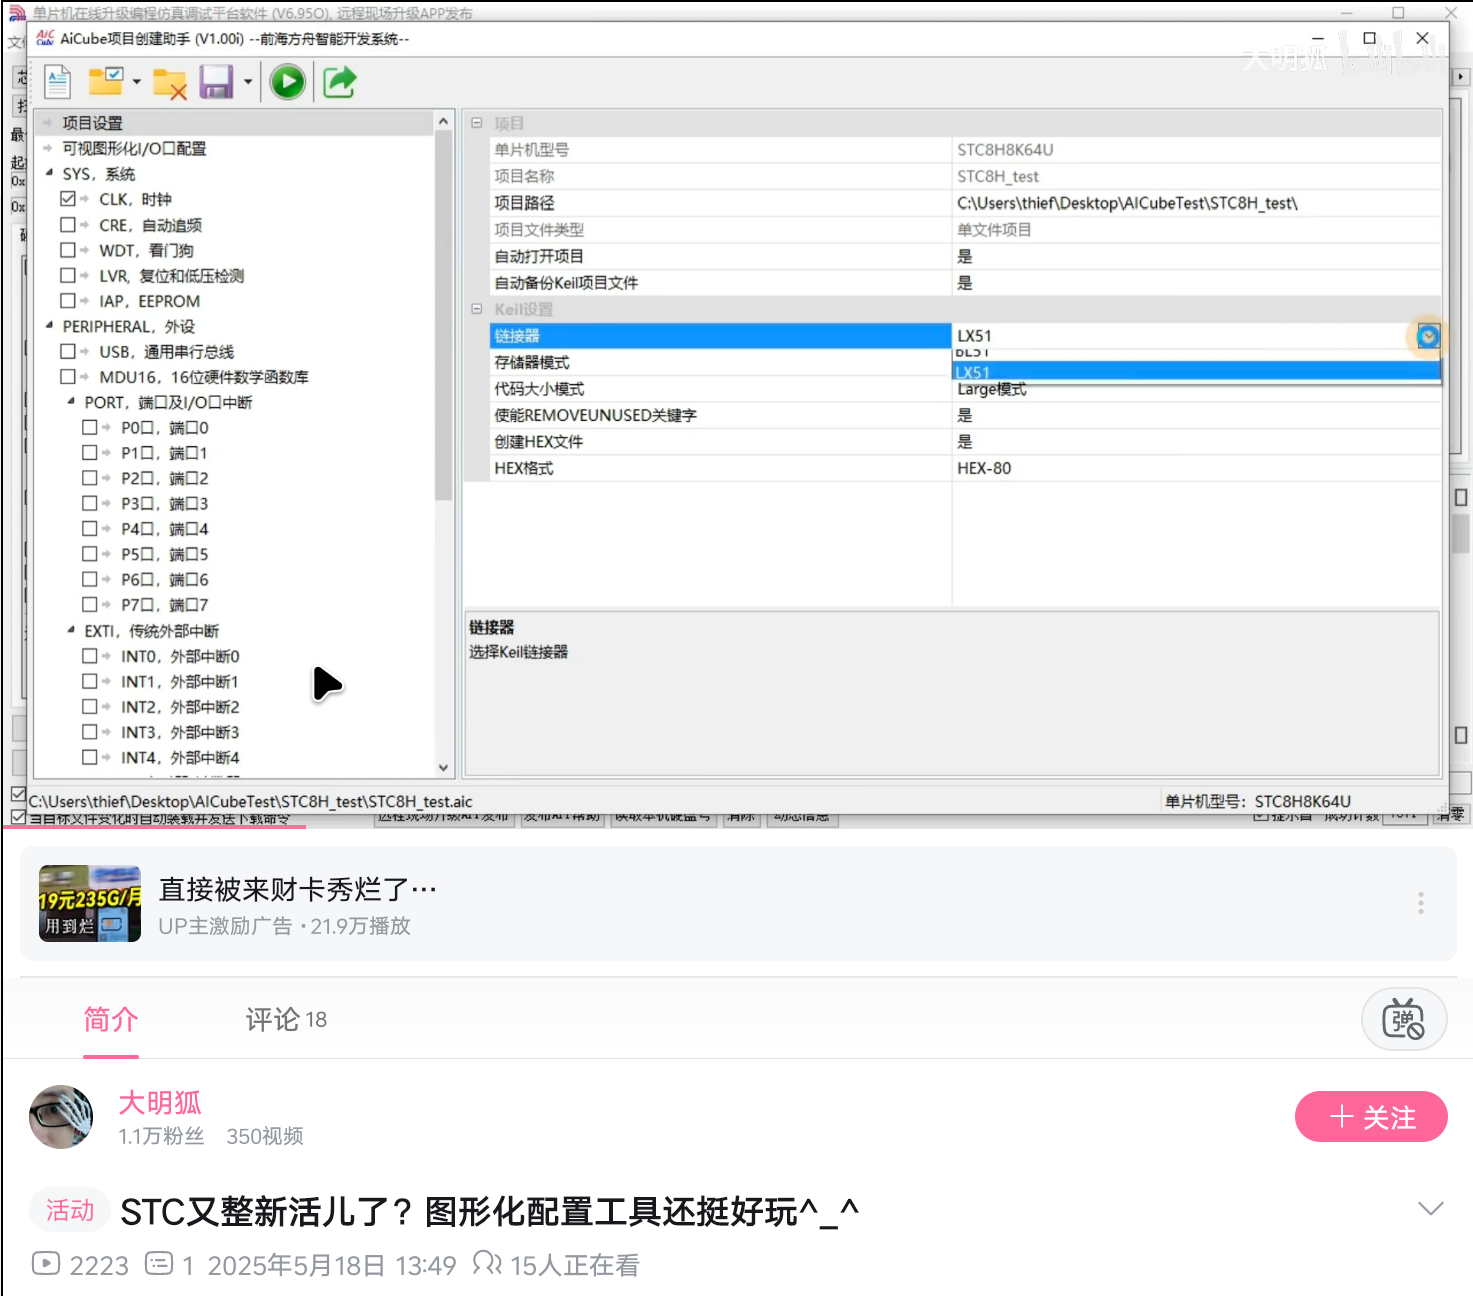The height and width of the screenshot is (1296, 1473).
Task: Select the P5口, 端口5 tree row
Action: coord(164,554)
